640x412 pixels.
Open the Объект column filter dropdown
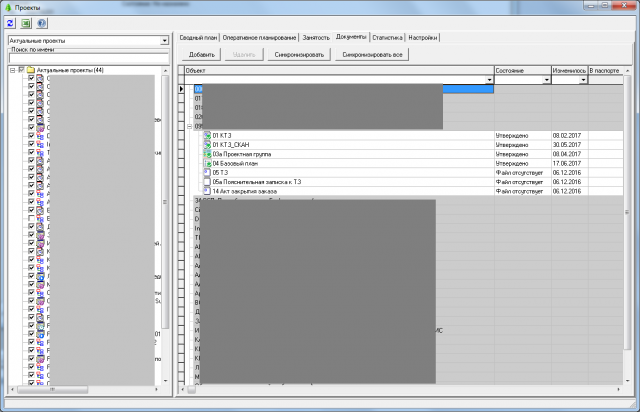click(x=489, y=80)
